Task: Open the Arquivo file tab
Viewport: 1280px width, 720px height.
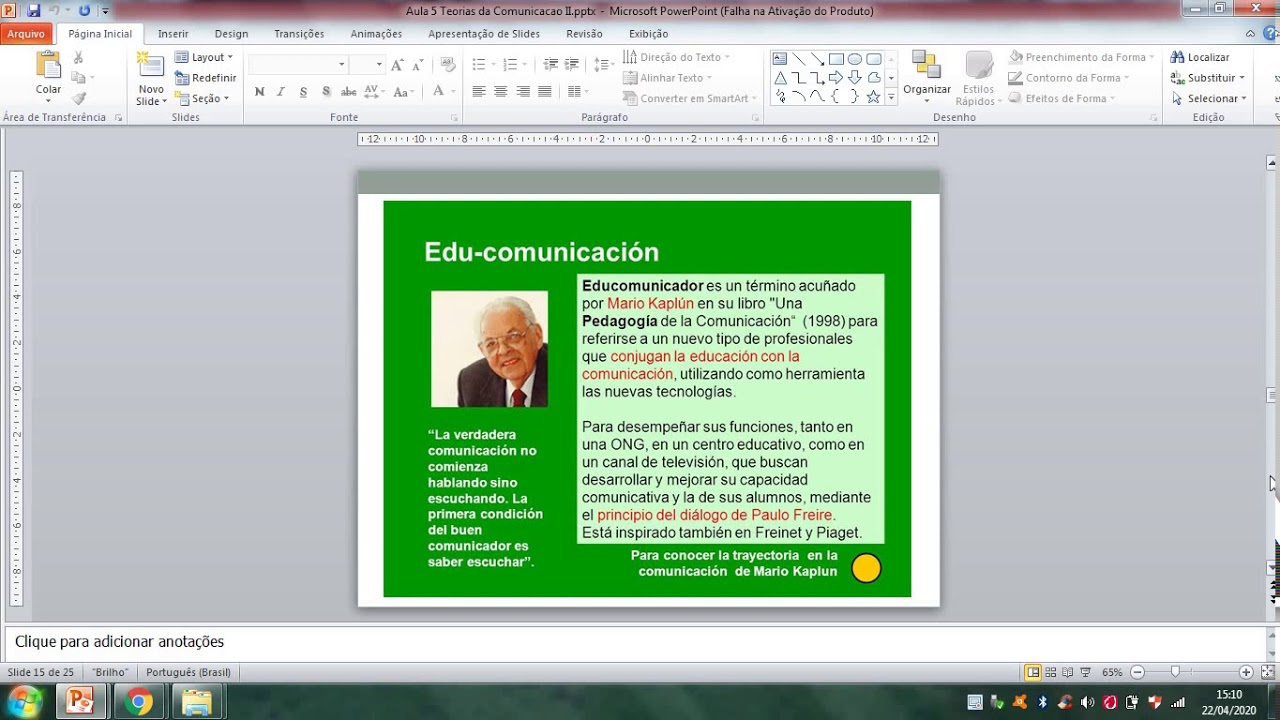Action: click(26, 34)
